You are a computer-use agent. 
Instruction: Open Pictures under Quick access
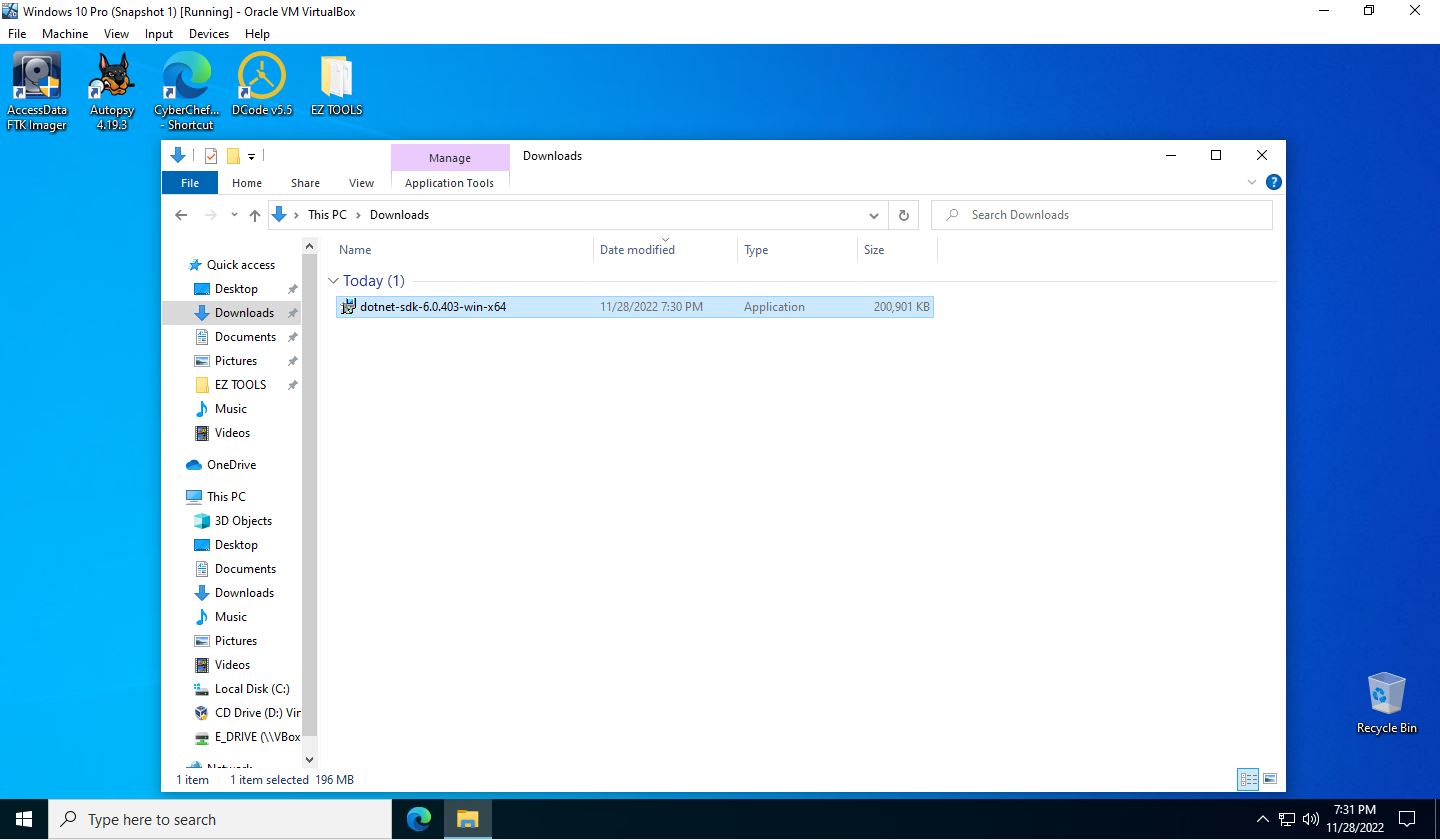[236, 361]
